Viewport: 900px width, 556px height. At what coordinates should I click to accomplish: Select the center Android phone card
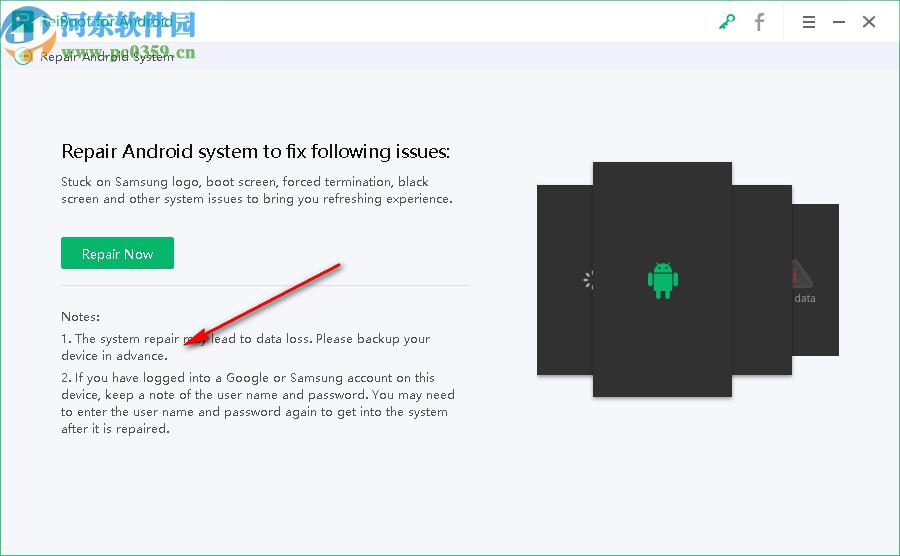[x=662, y=279]
